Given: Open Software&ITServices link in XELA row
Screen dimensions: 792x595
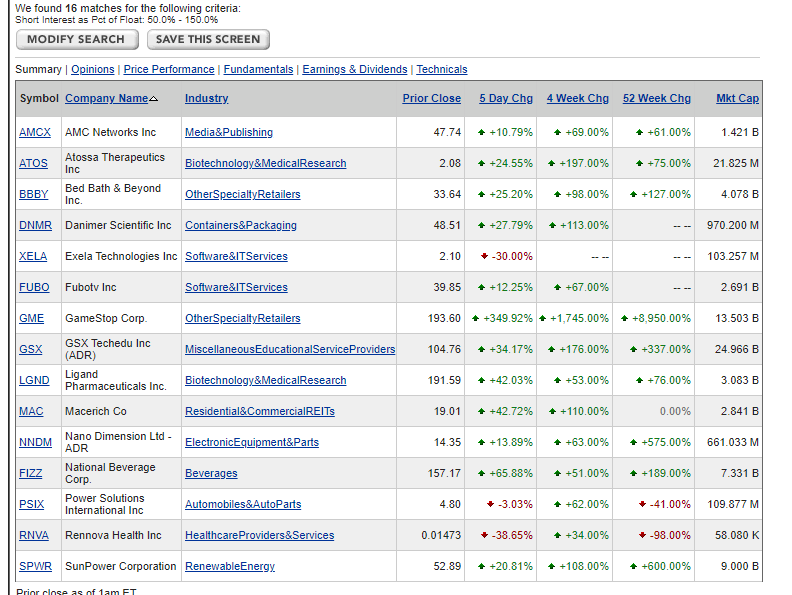Looking at the screenshot, I should click(236, 257).
